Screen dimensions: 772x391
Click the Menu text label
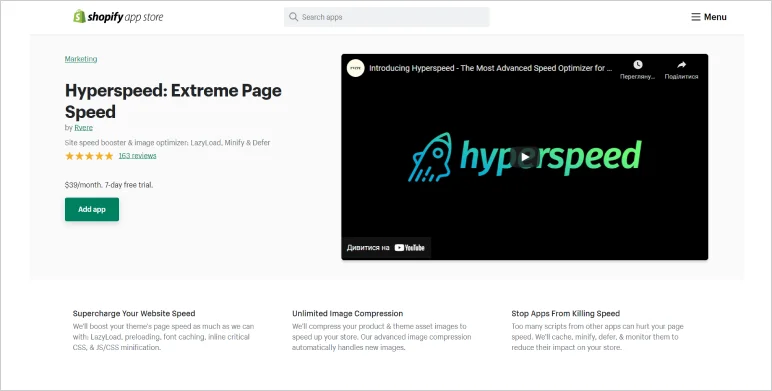point(715,17)
